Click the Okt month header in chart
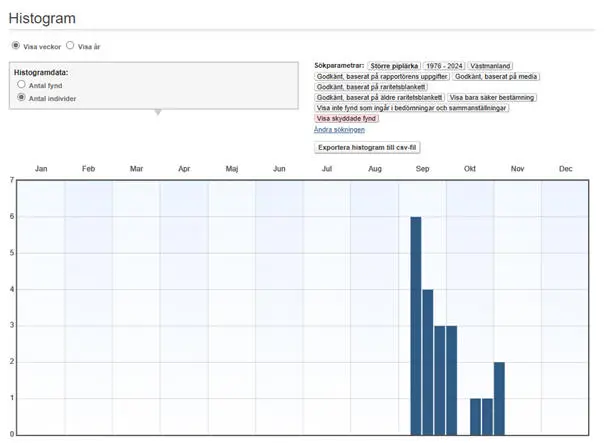 click(x=470, y=169)
